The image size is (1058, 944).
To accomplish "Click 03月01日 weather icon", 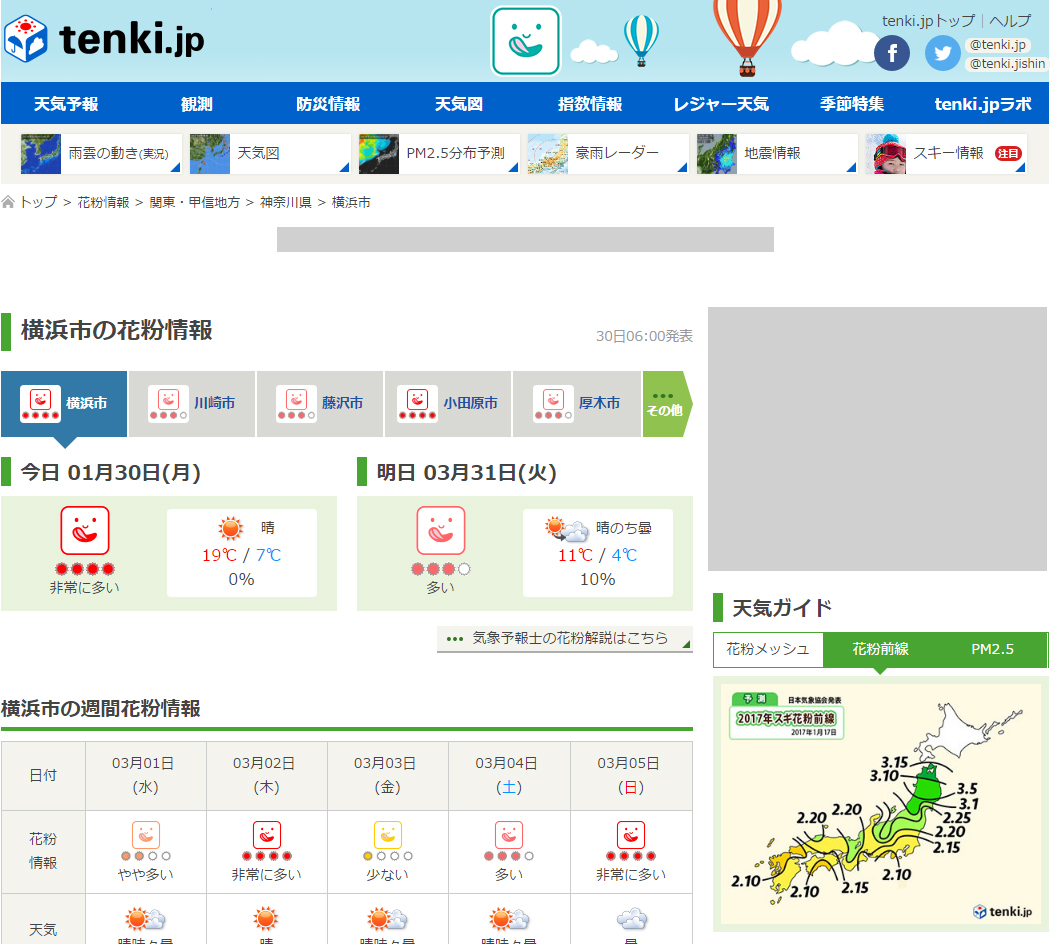I will click(145, 919).
